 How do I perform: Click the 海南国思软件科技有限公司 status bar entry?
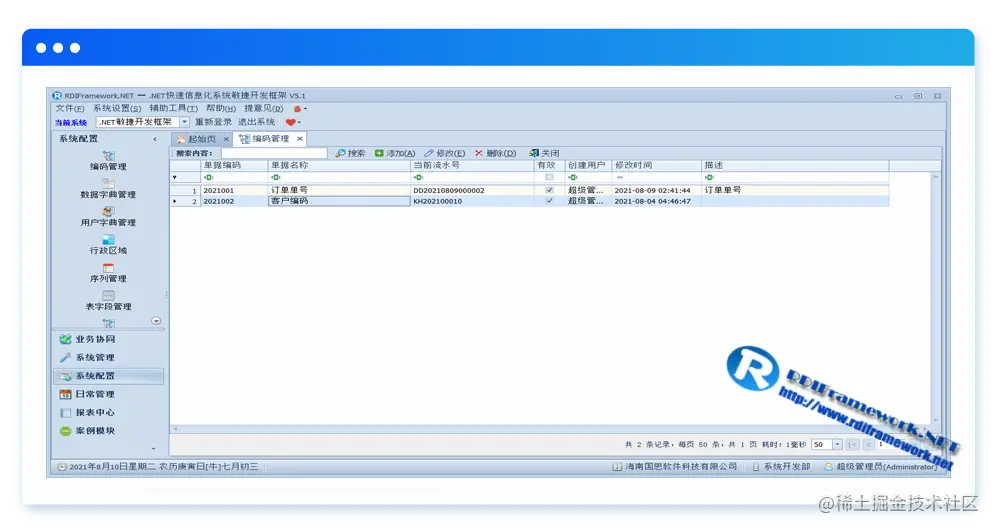pos(675,467)
